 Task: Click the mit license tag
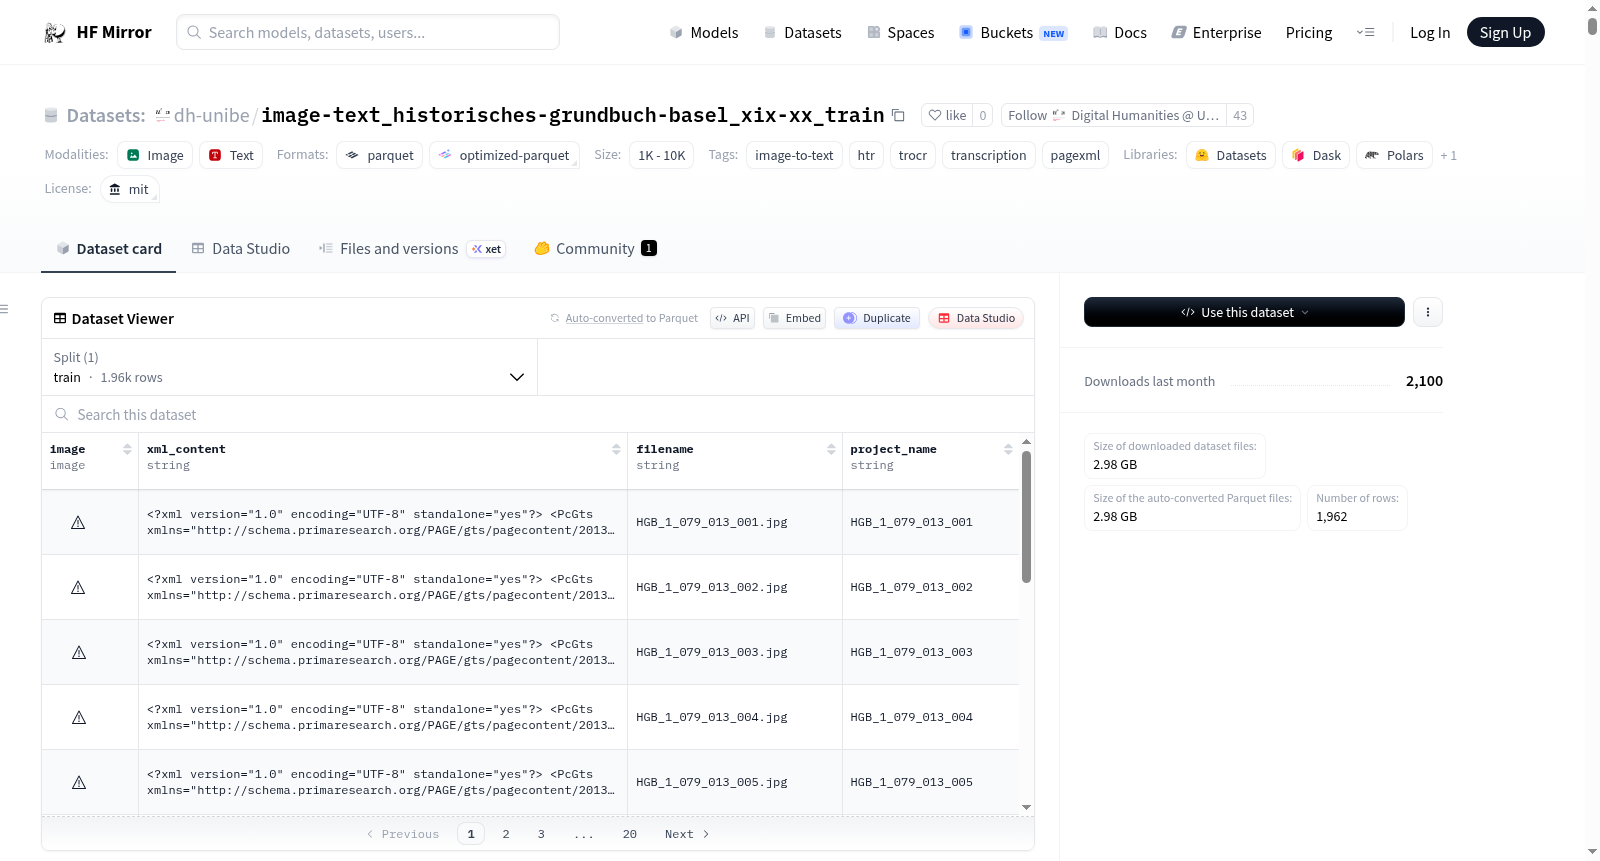(x=130, y=189)
